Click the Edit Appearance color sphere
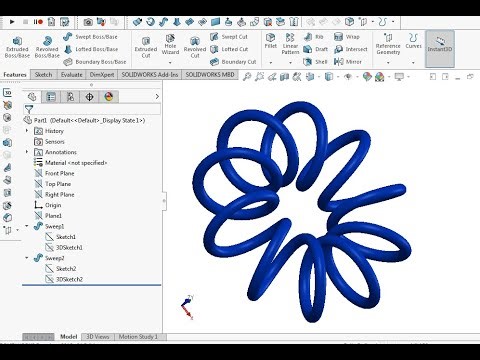 click(x=367, y=77)
